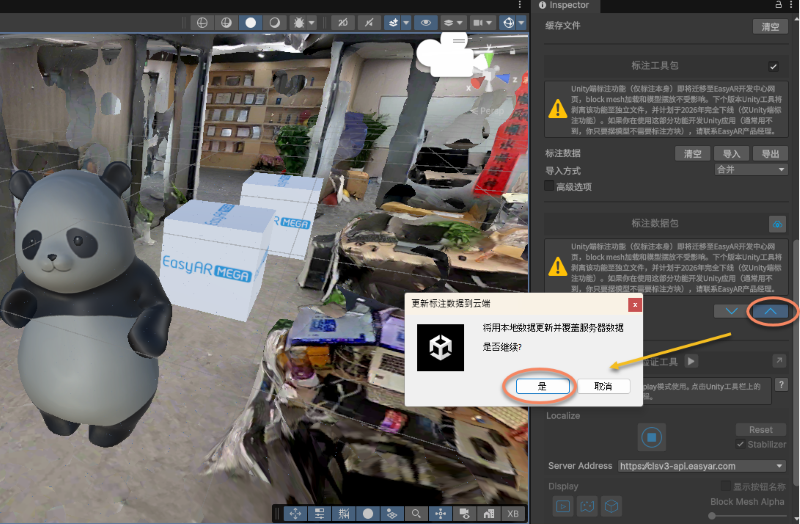This screenshot has width=800, height=524.
Task: Click 是 to confirm overwriting server data
Action: click(542, 386)
